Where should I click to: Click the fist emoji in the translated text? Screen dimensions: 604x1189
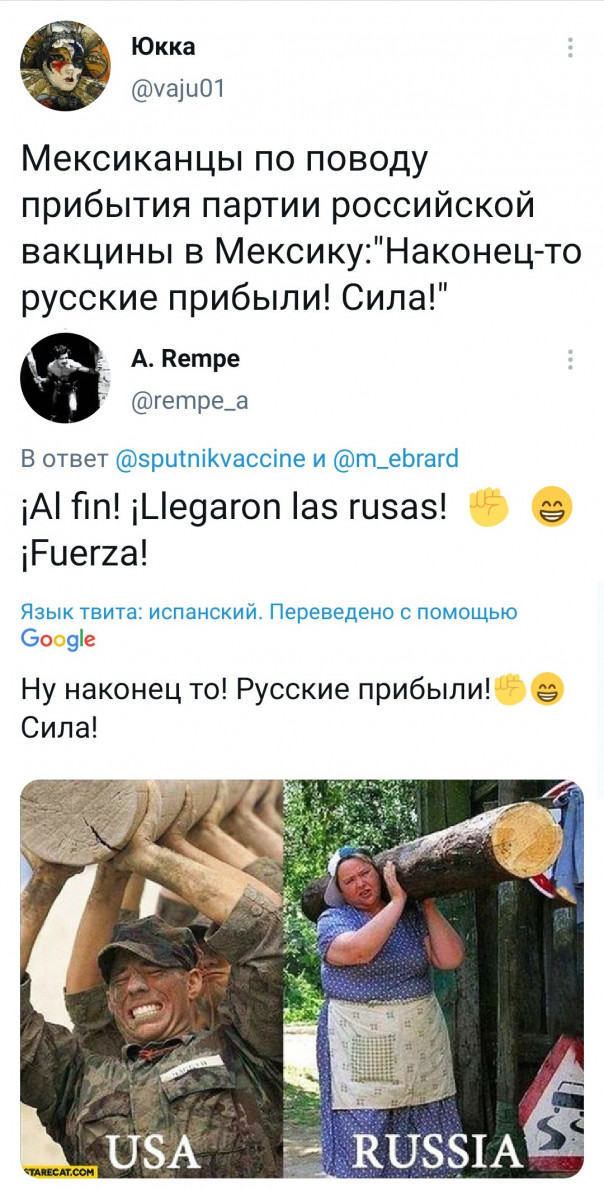[x=510, y=689]
